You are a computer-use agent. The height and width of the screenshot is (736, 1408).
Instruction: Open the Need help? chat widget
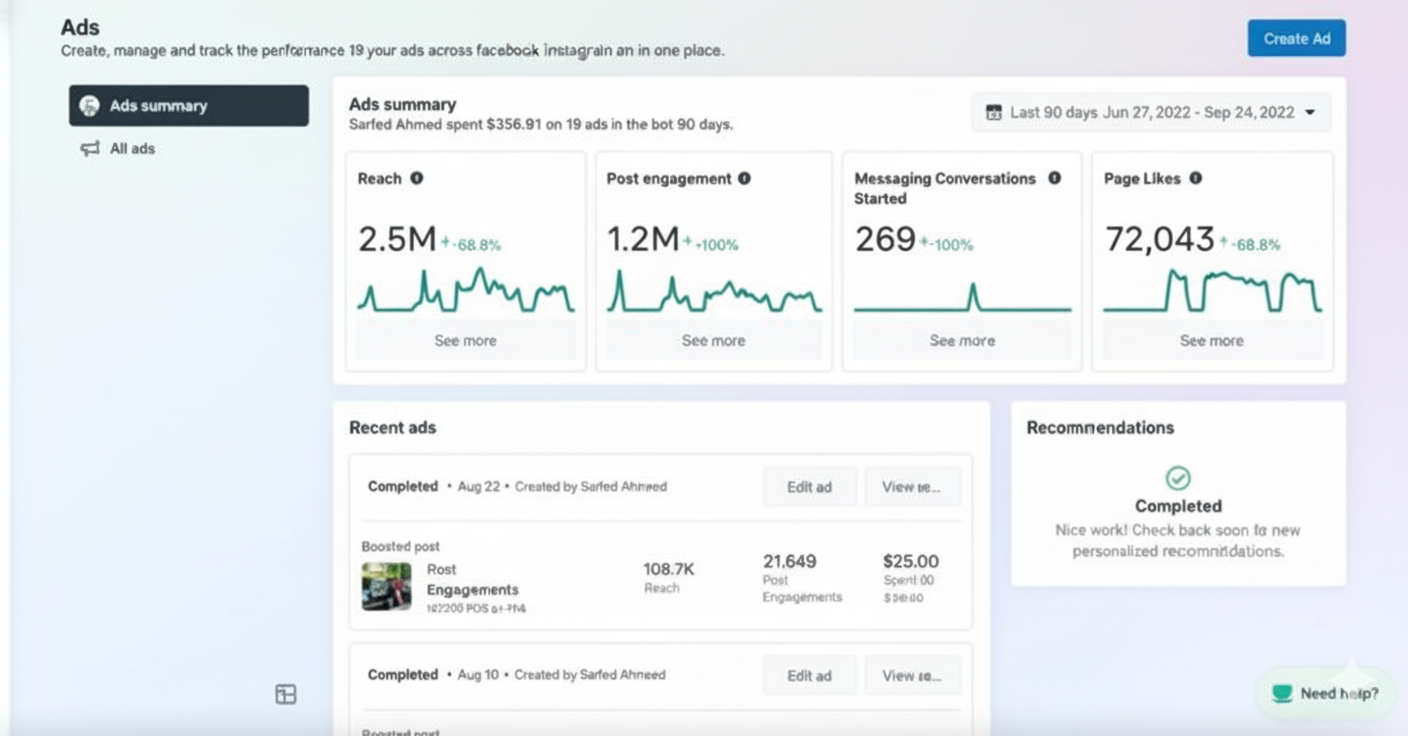point(1326,693)
